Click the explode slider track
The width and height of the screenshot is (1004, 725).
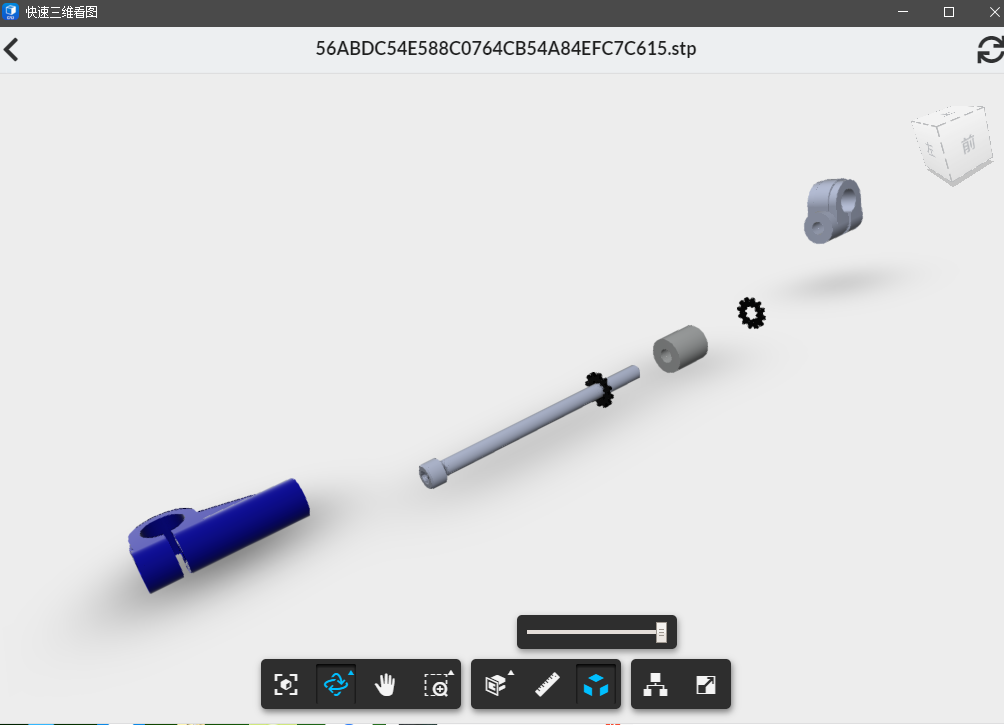point(591,632)
